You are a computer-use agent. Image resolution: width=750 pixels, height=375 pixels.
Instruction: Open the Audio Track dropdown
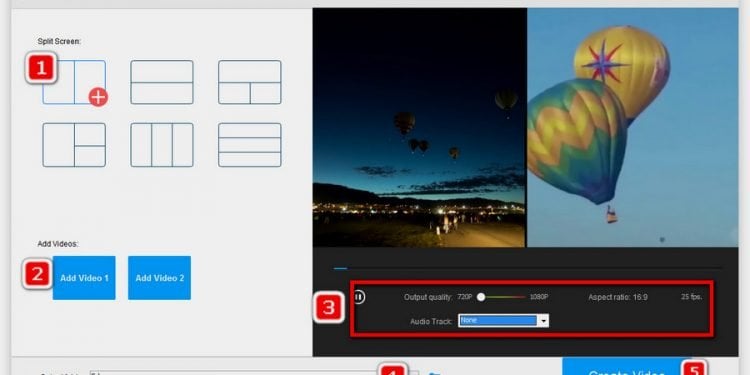pyautogui.click(x=503, y=320)
